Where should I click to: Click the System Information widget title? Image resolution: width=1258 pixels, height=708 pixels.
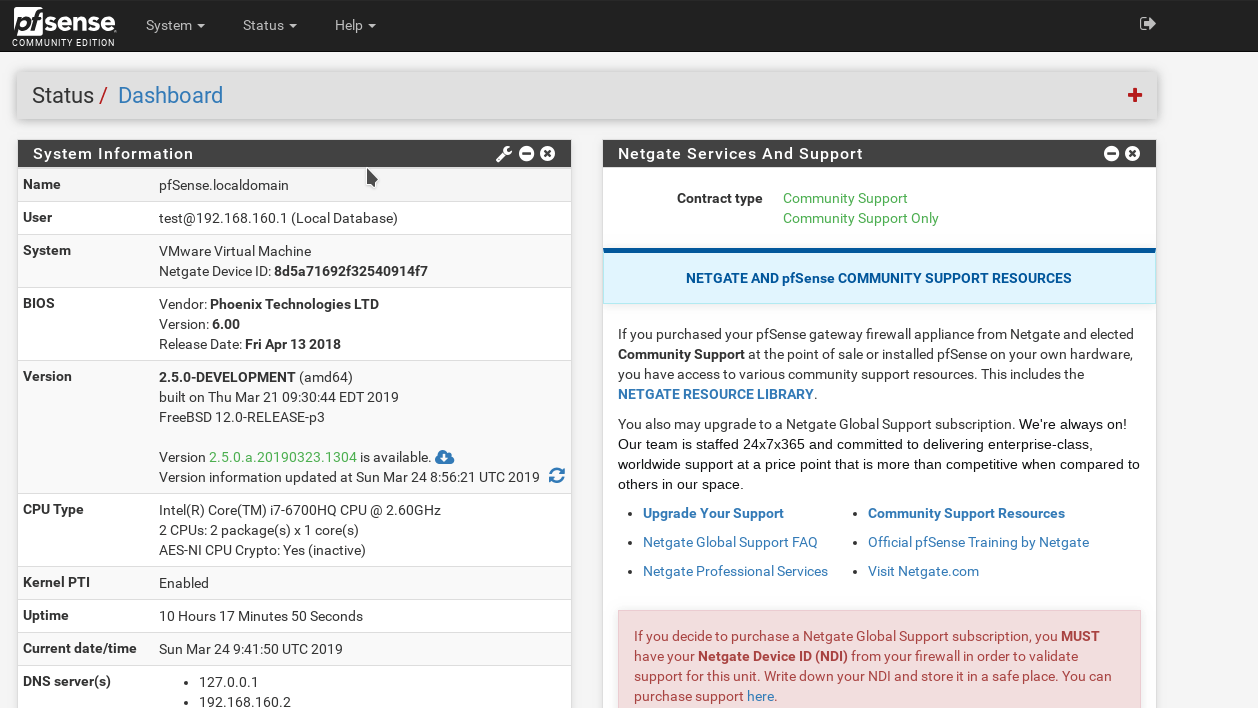click(x=113, y=153)
